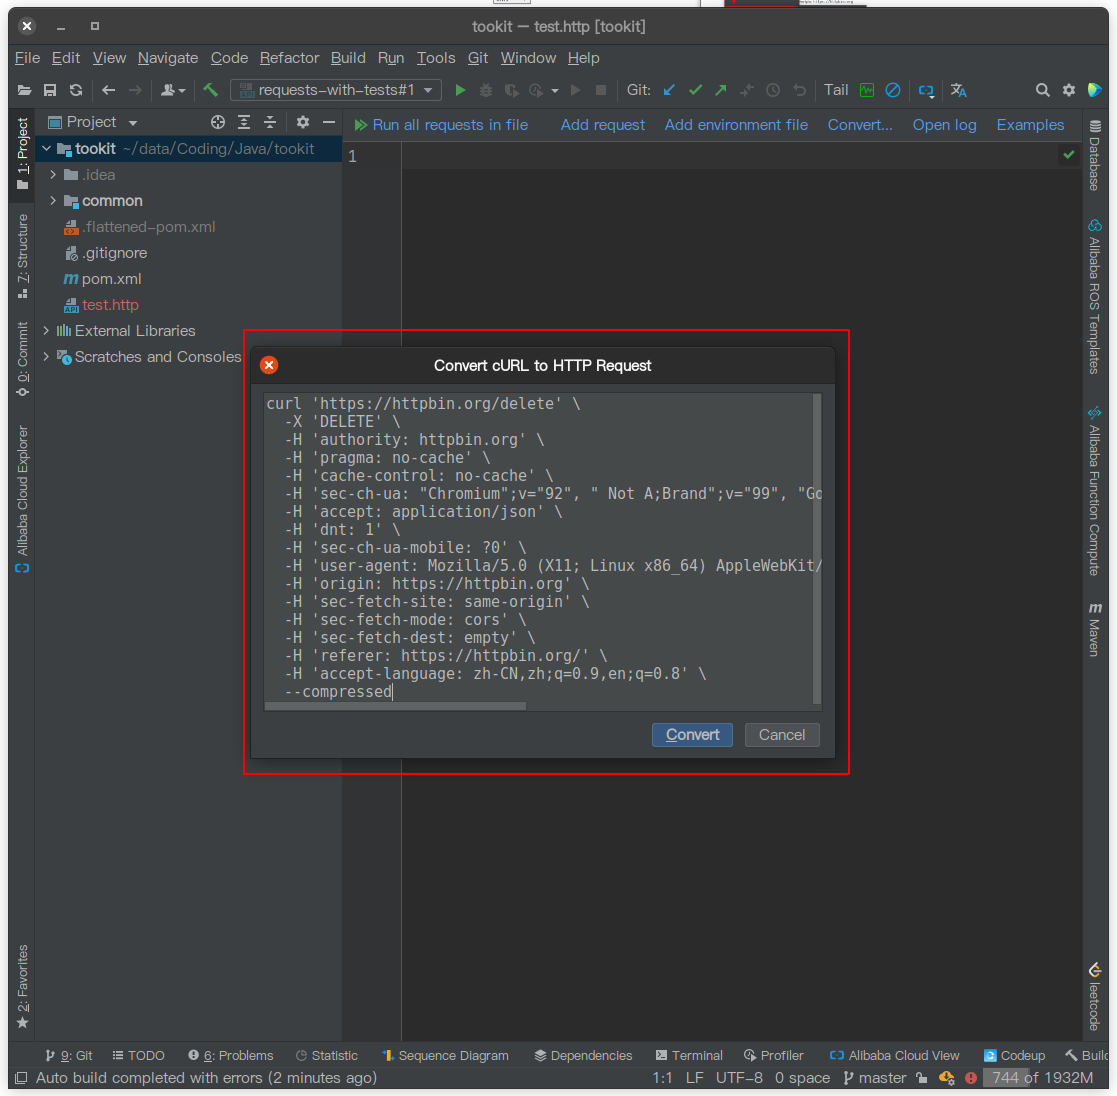Click the blue circle slash icon near Tail
This screenshot has width=1117, height=1096.
893,90
